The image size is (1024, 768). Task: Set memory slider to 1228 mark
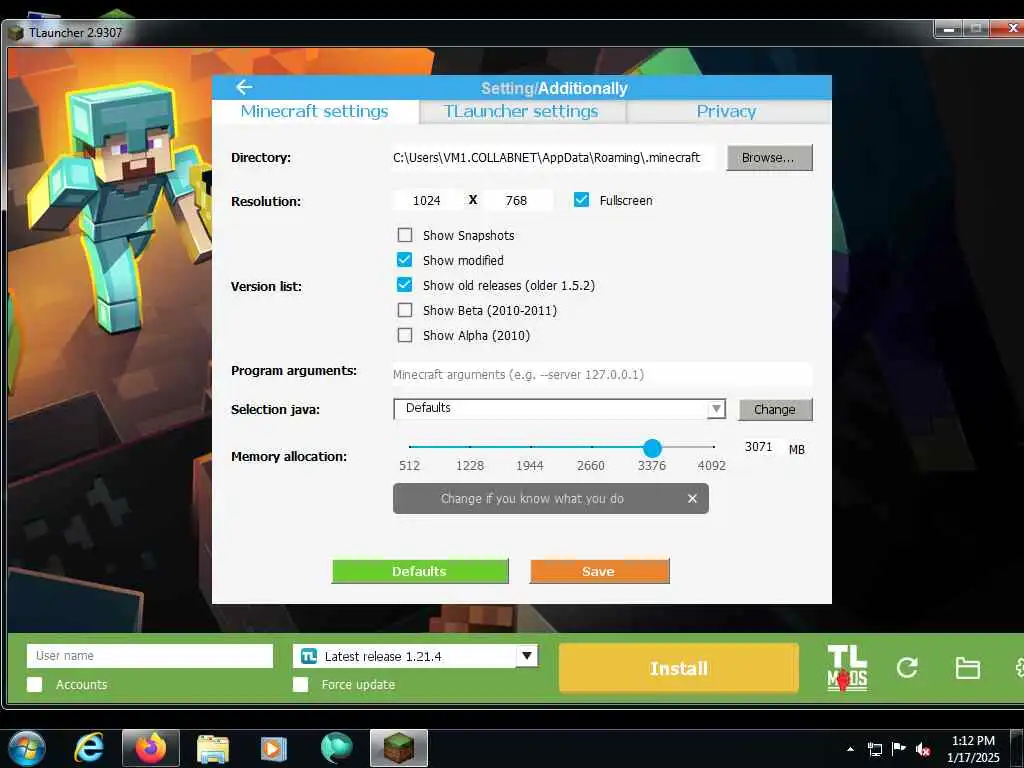[470, 447]
